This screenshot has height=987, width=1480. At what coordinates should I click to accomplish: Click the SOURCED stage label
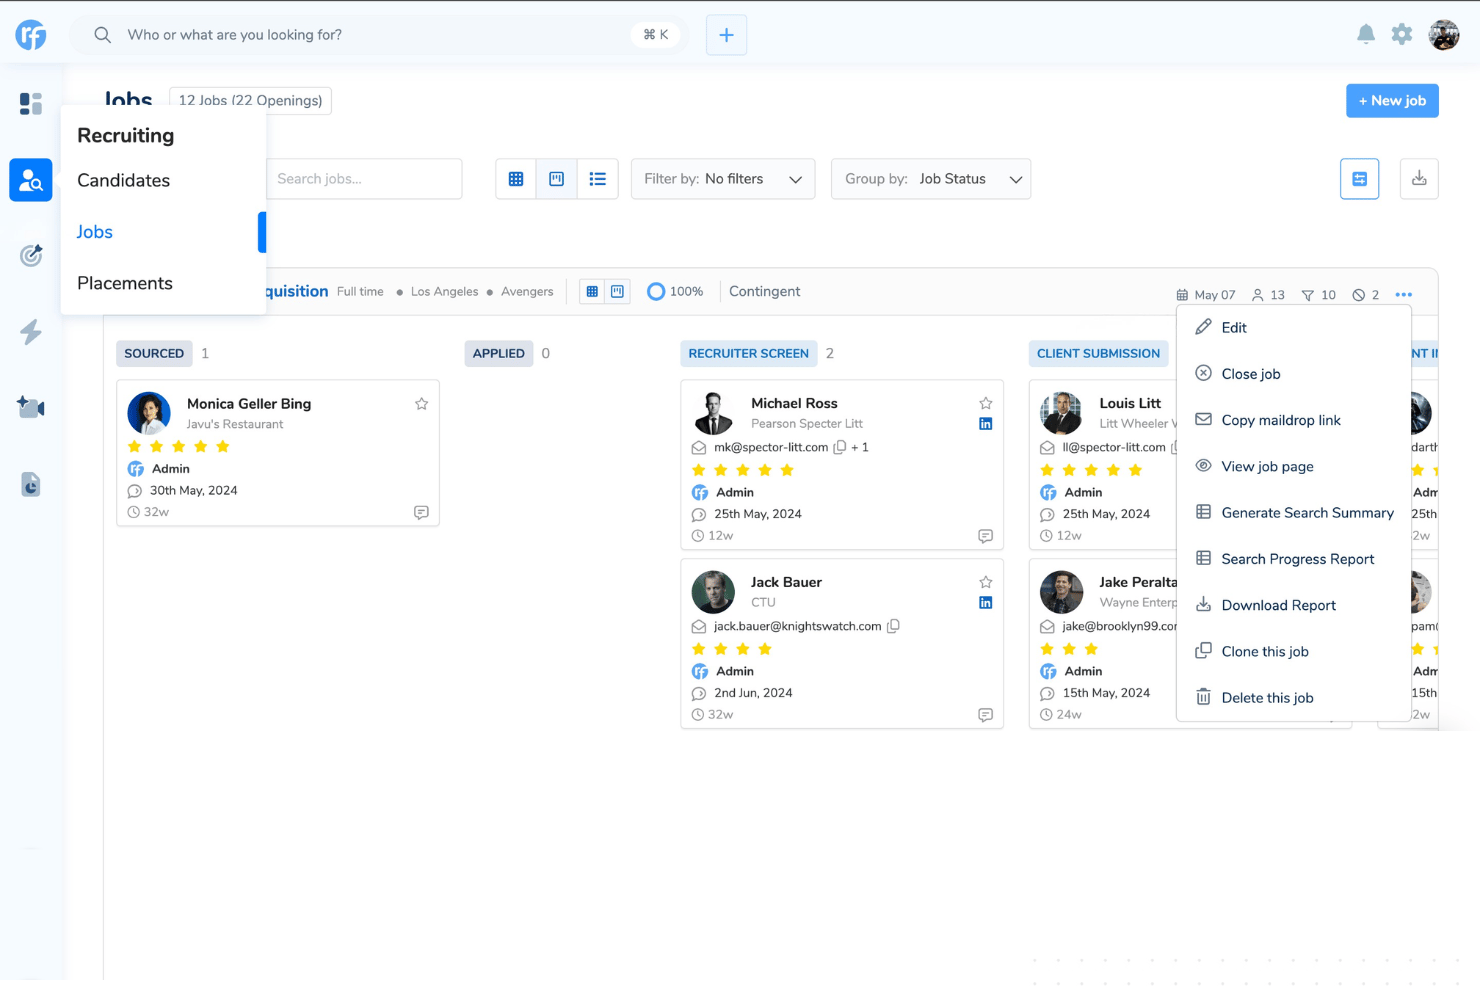154,354
